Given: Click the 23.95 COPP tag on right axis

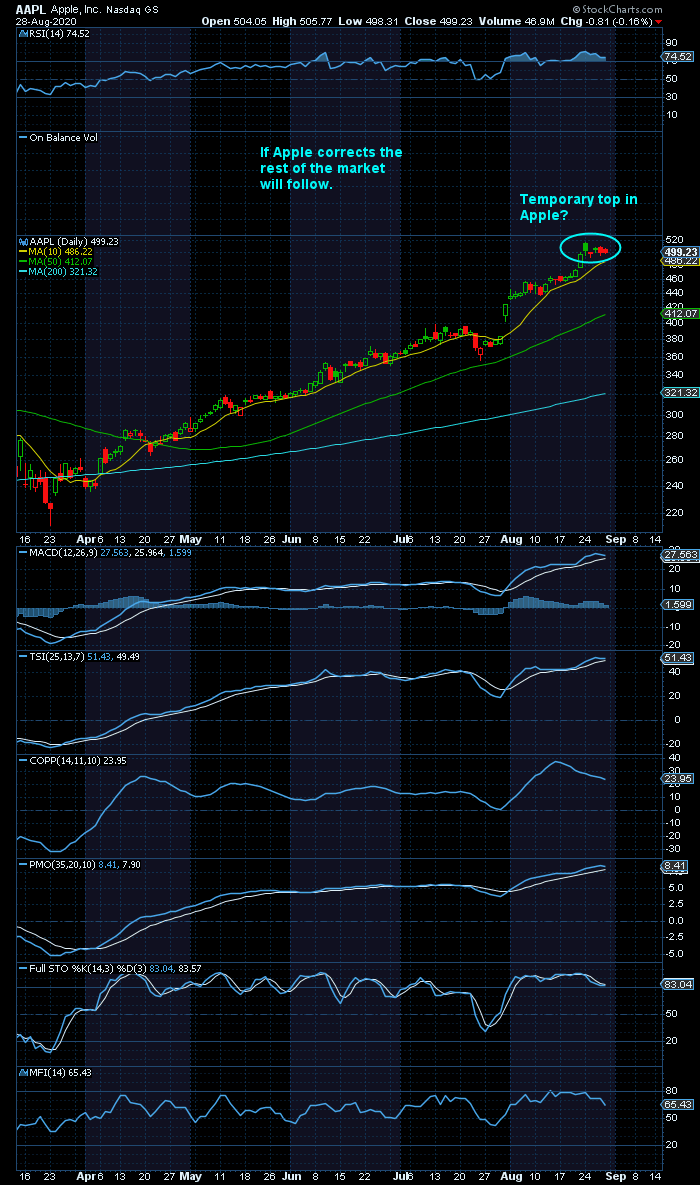Looking at the screenshot, I should tap(679, 779).
